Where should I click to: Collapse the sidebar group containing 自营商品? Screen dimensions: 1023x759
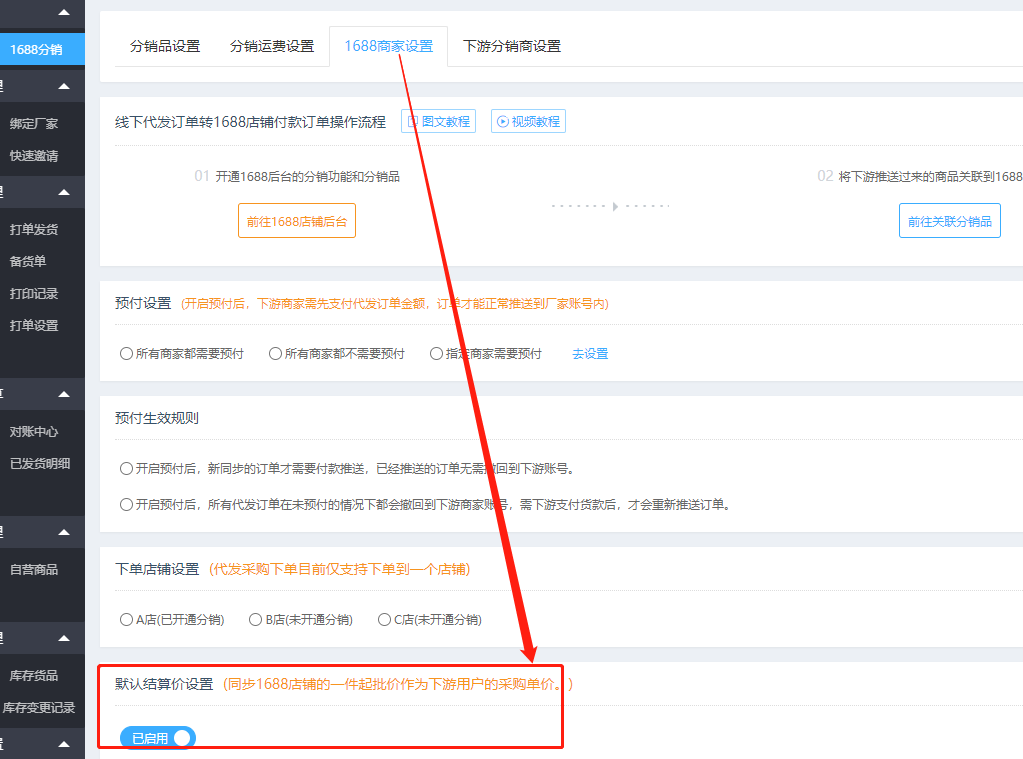coord(64,533)
